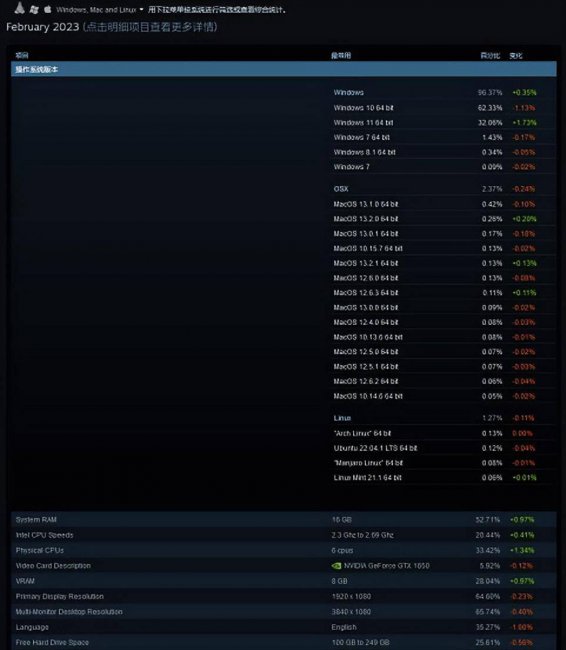Collapse the 操作系统版本 section header
Screen dimensions: 566x650
(x=284, y=69)
